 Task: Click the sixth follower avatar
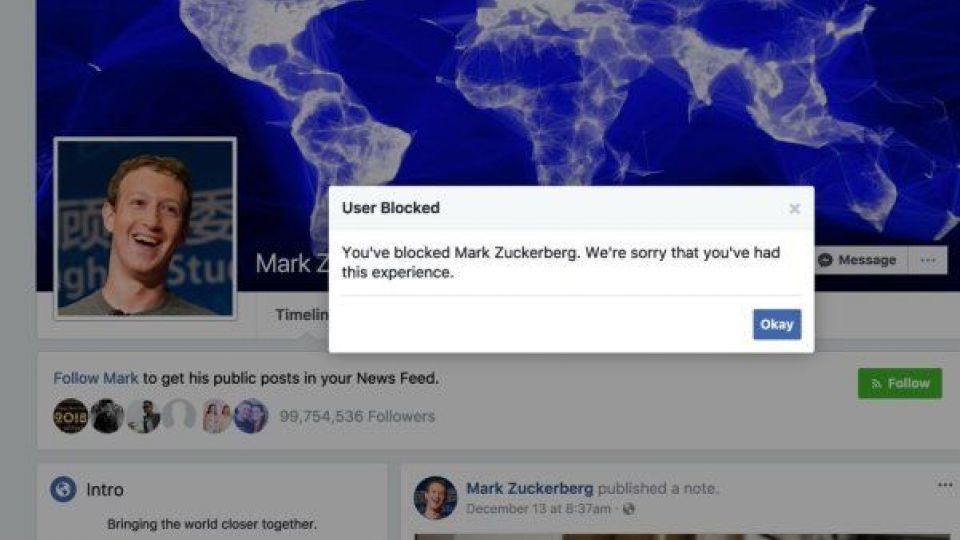coord(251,416)
